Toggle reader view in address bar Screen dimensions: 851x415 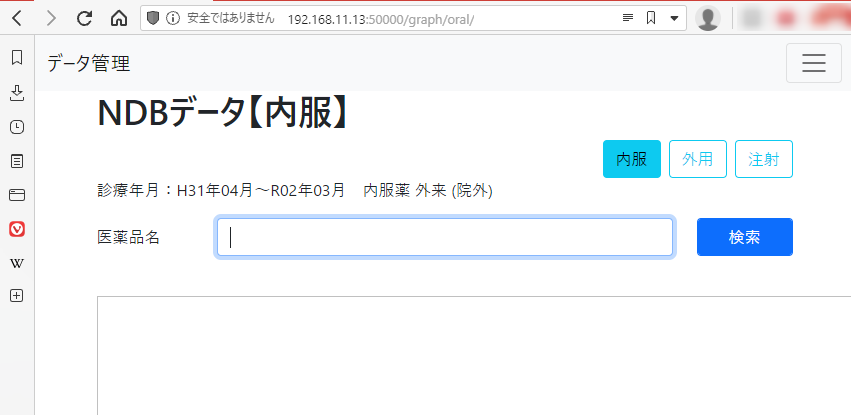[x=628, y=18]
